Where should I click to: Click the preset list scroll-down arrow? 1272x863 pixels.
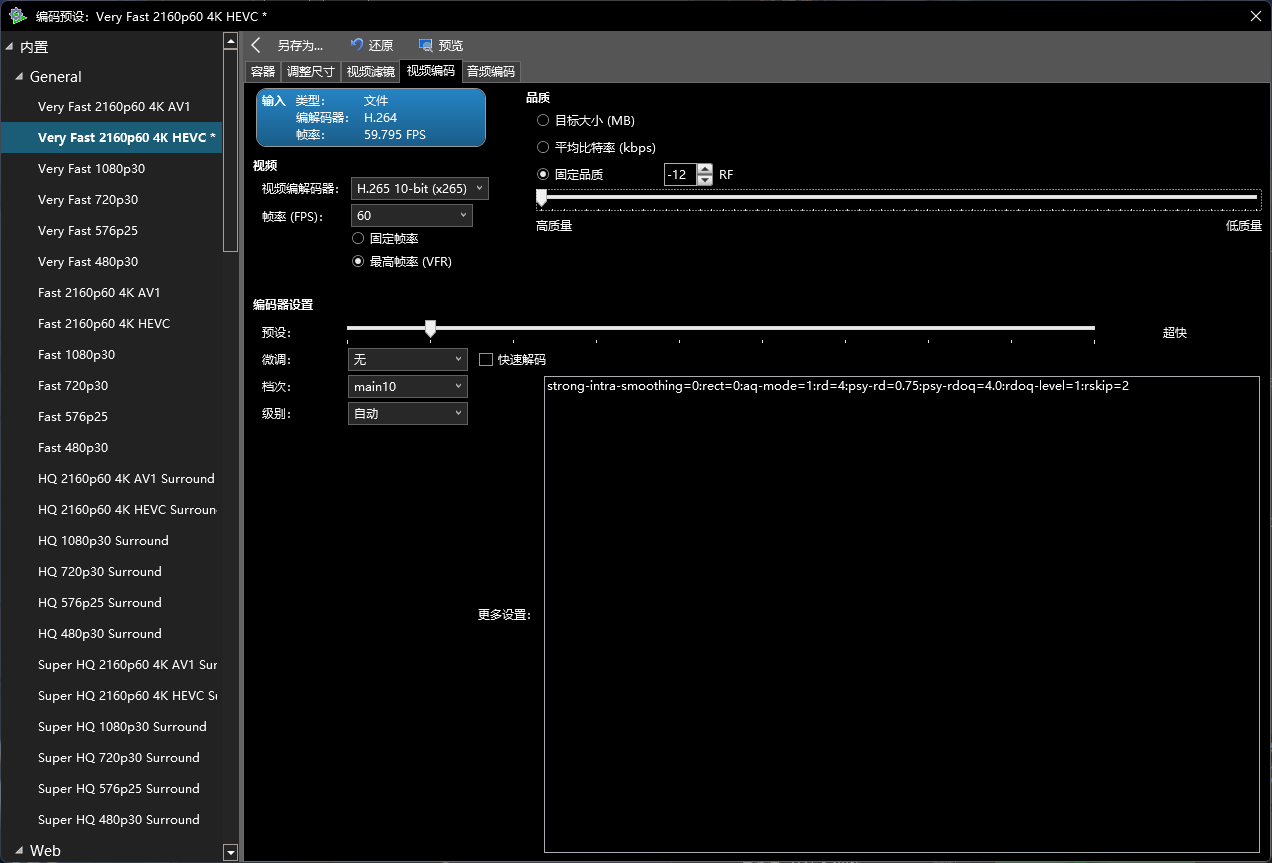[231, 852]
